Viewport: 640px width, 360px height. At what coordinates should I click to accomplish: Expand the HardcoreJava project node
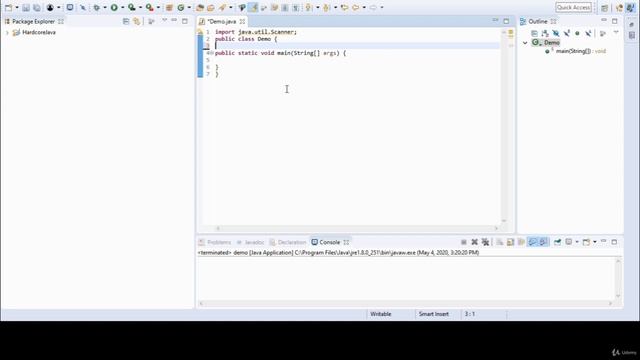7,32
